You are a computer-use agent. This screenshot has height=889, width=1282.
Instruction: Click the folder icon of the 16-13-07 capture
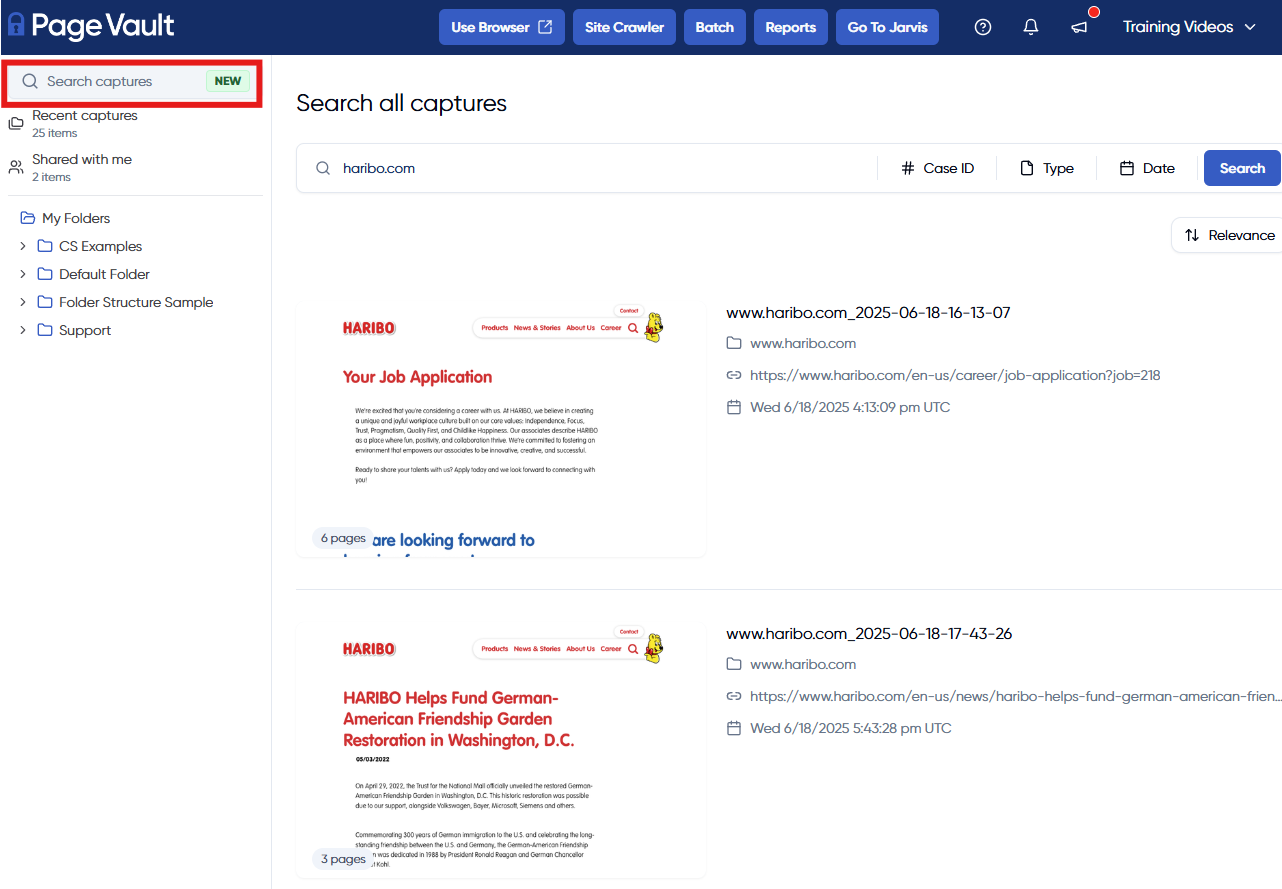[734, 343]
